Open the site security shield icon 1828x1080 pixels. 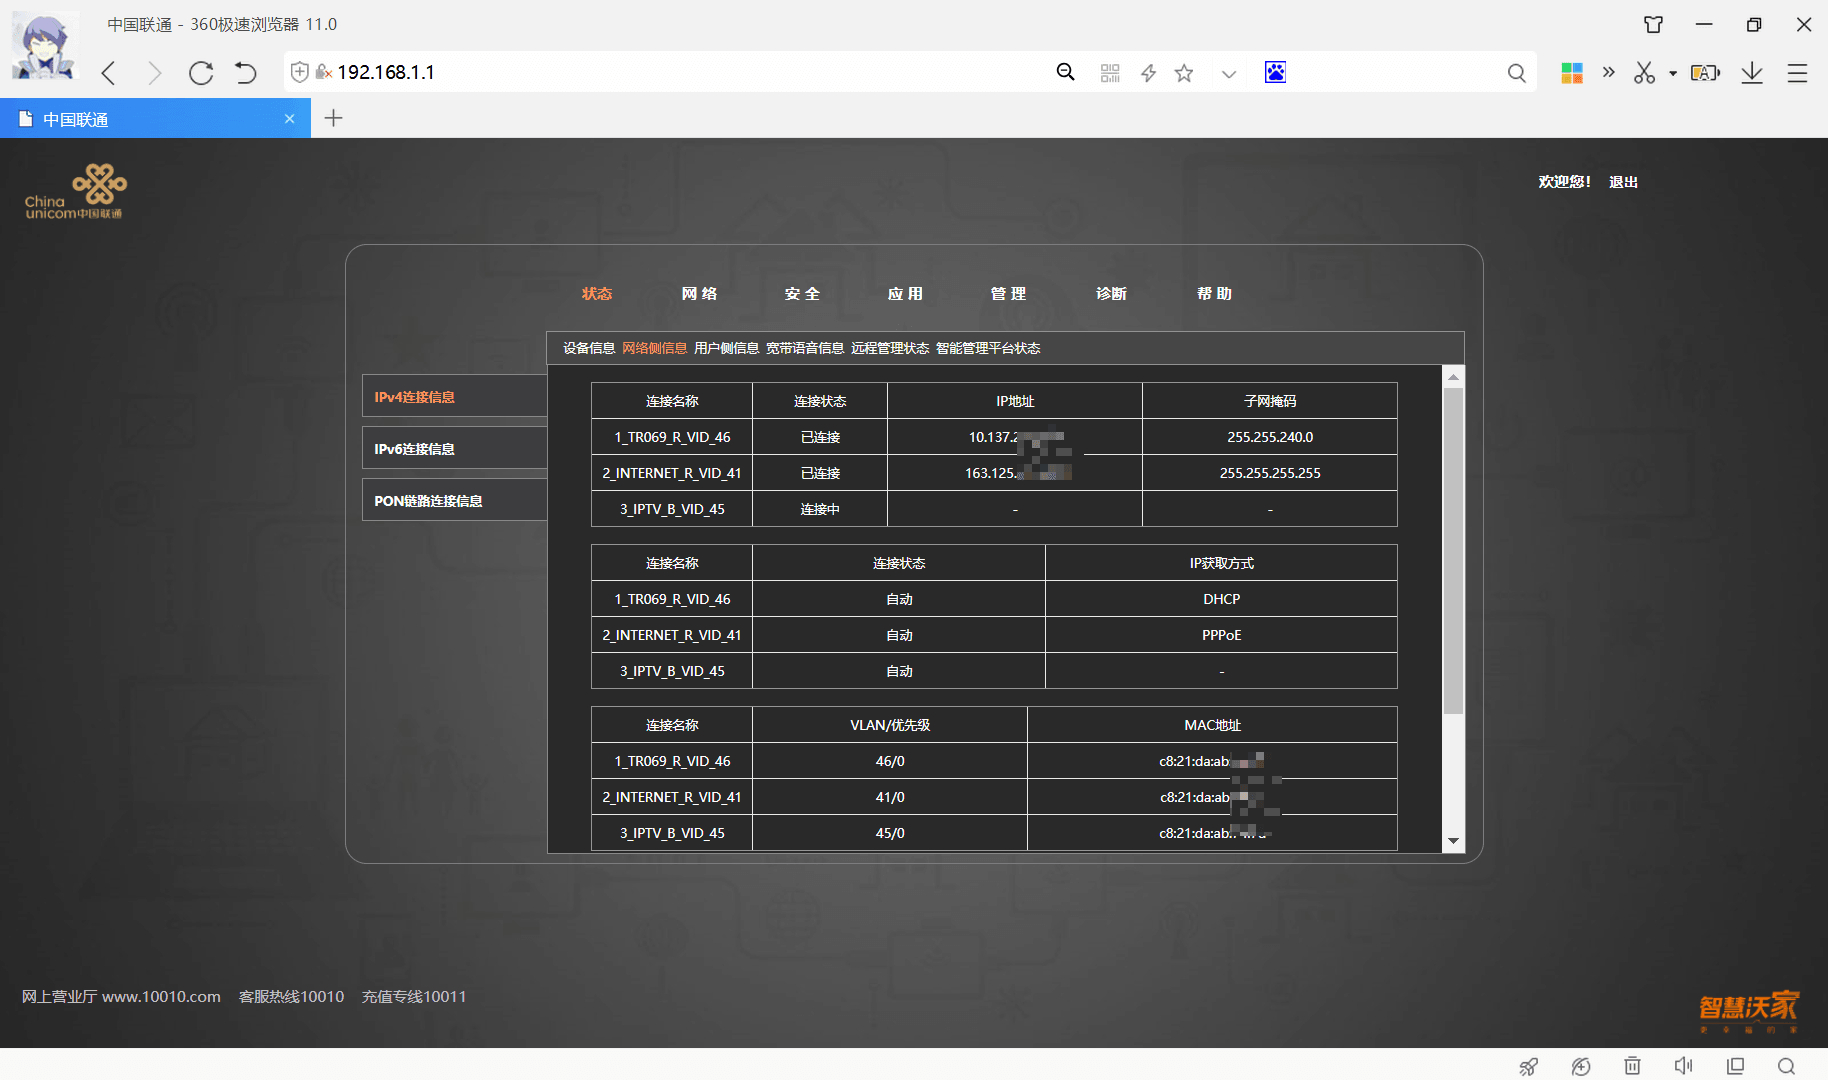[x=299, y=72]
